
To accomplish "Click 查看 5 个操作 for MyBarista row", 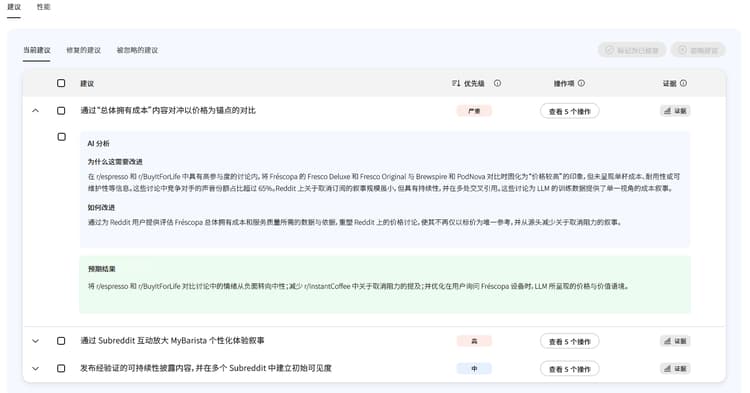I will [x=570, y=341].
